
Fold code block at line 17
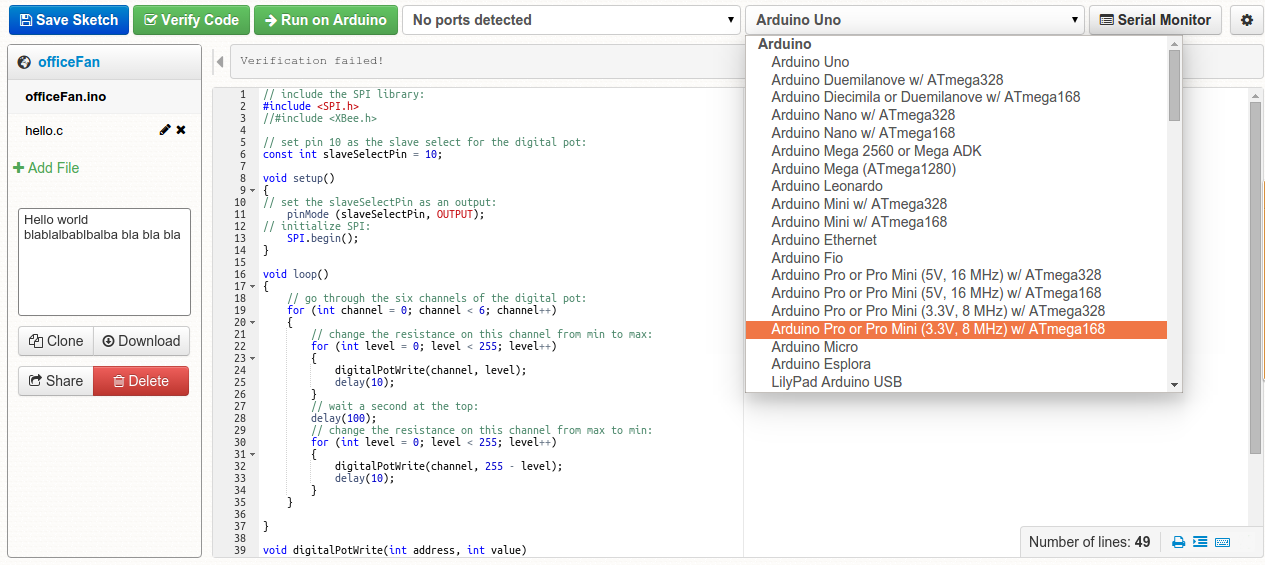pos(252,286)
